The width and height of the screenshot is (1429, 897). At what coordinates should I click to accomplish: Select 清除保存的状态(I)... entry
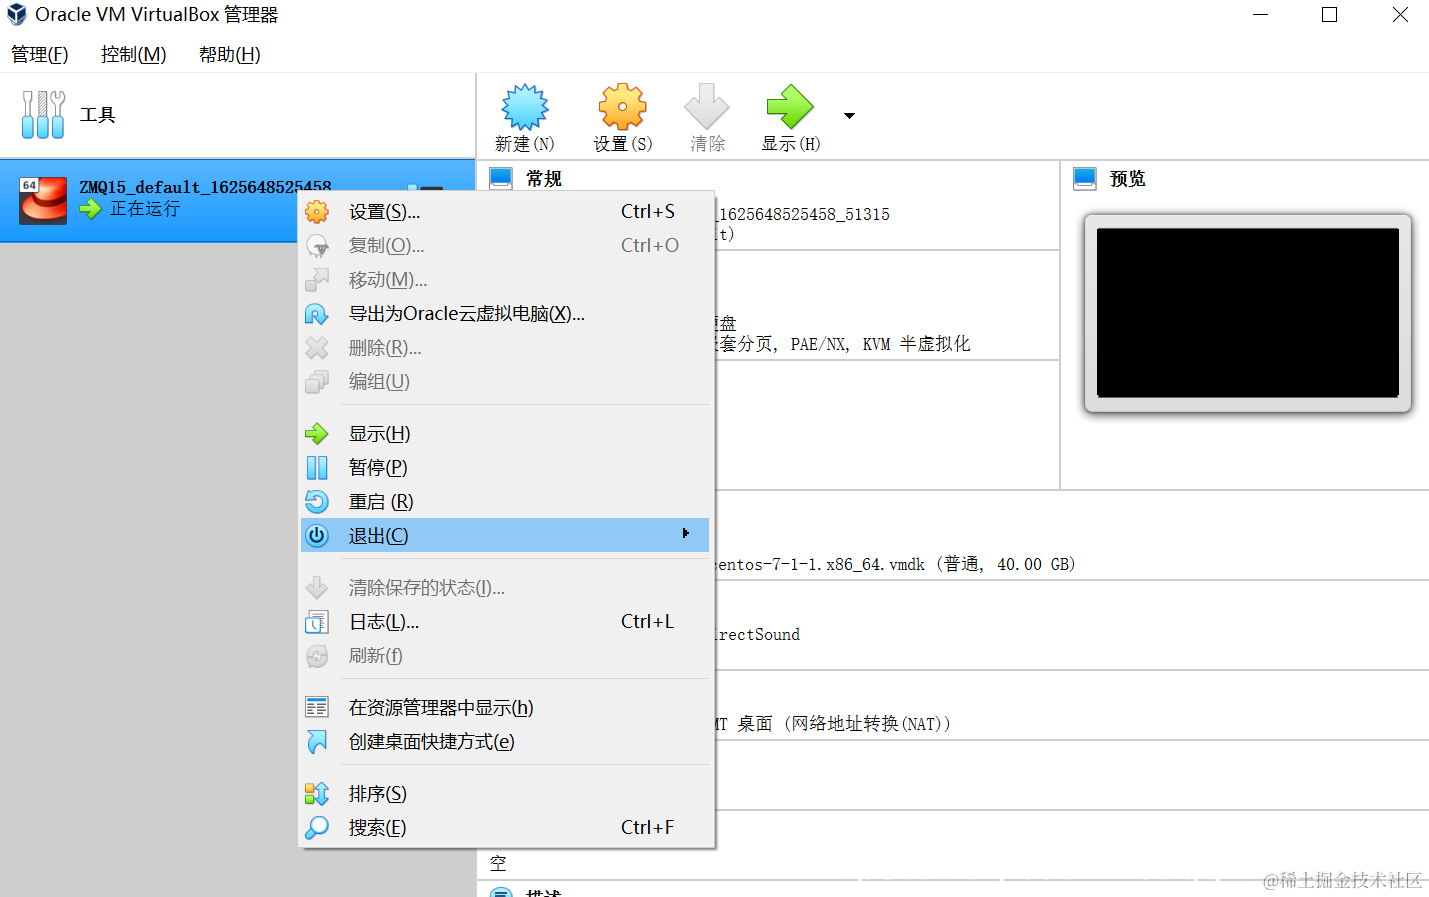click(x=505, y=588)
